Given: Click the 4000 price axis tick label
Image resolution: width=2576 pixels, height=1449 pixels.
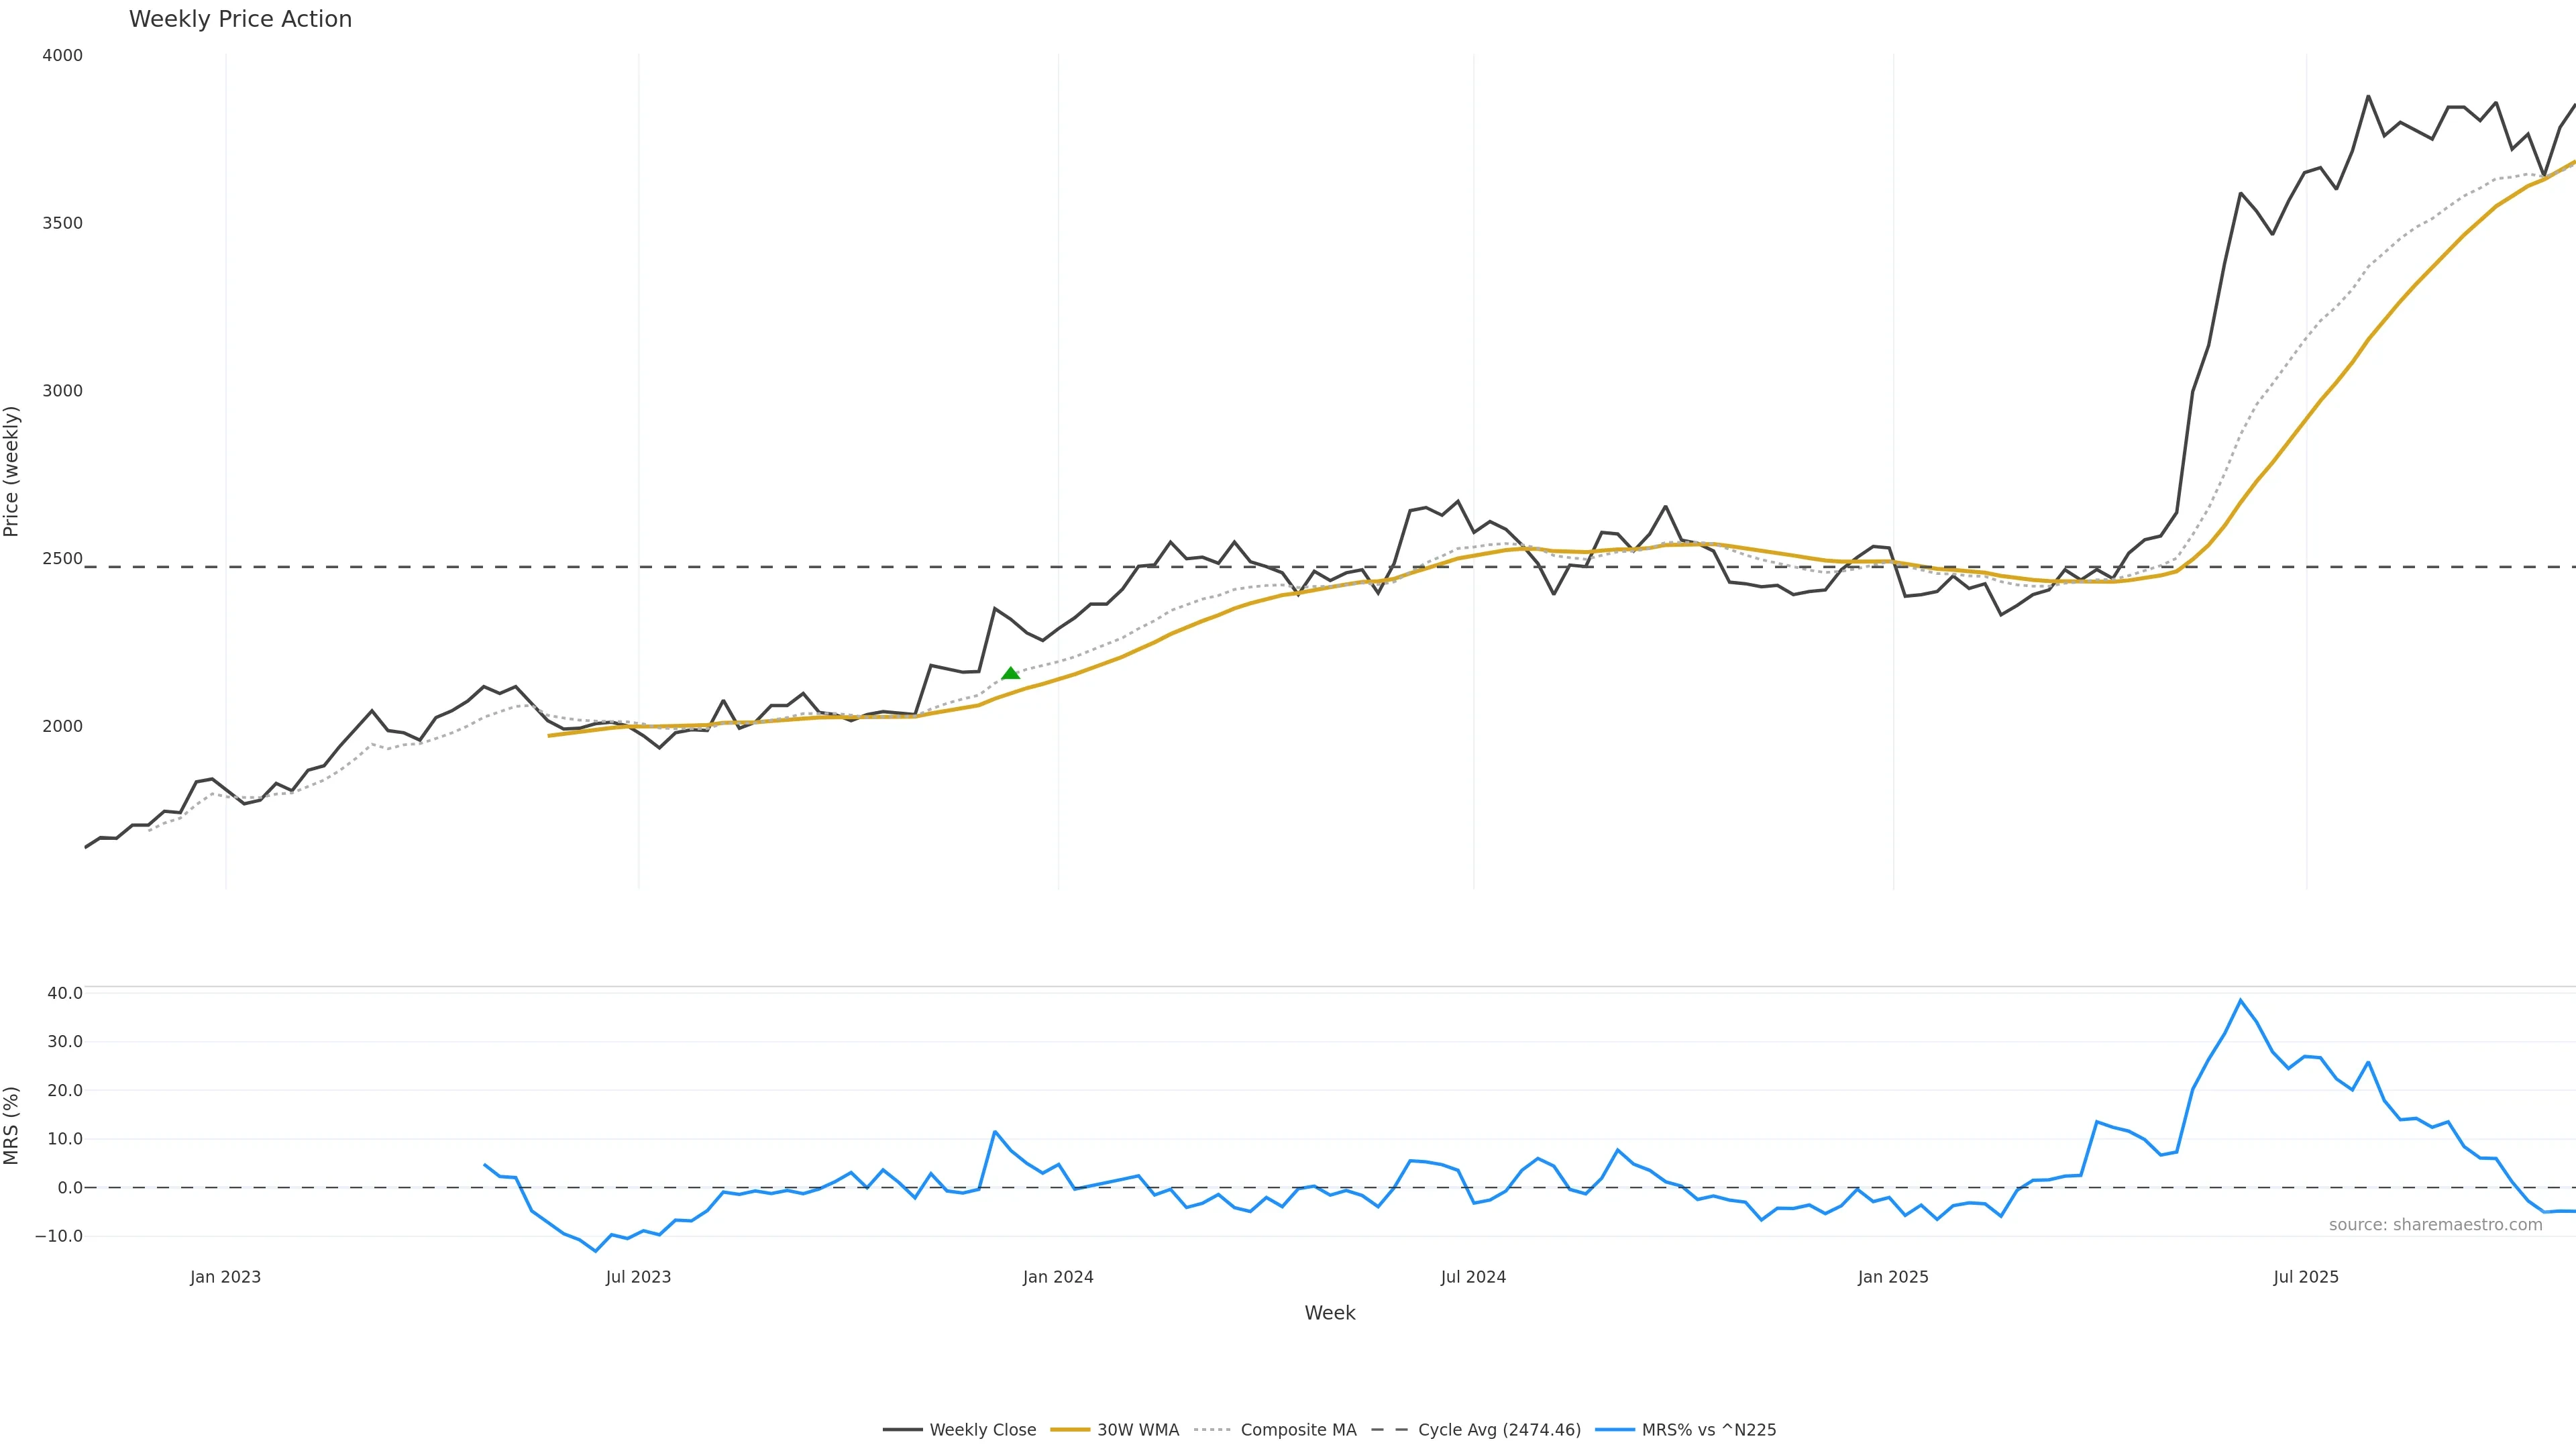Looking at the screenshot, I should click(62, 56).
